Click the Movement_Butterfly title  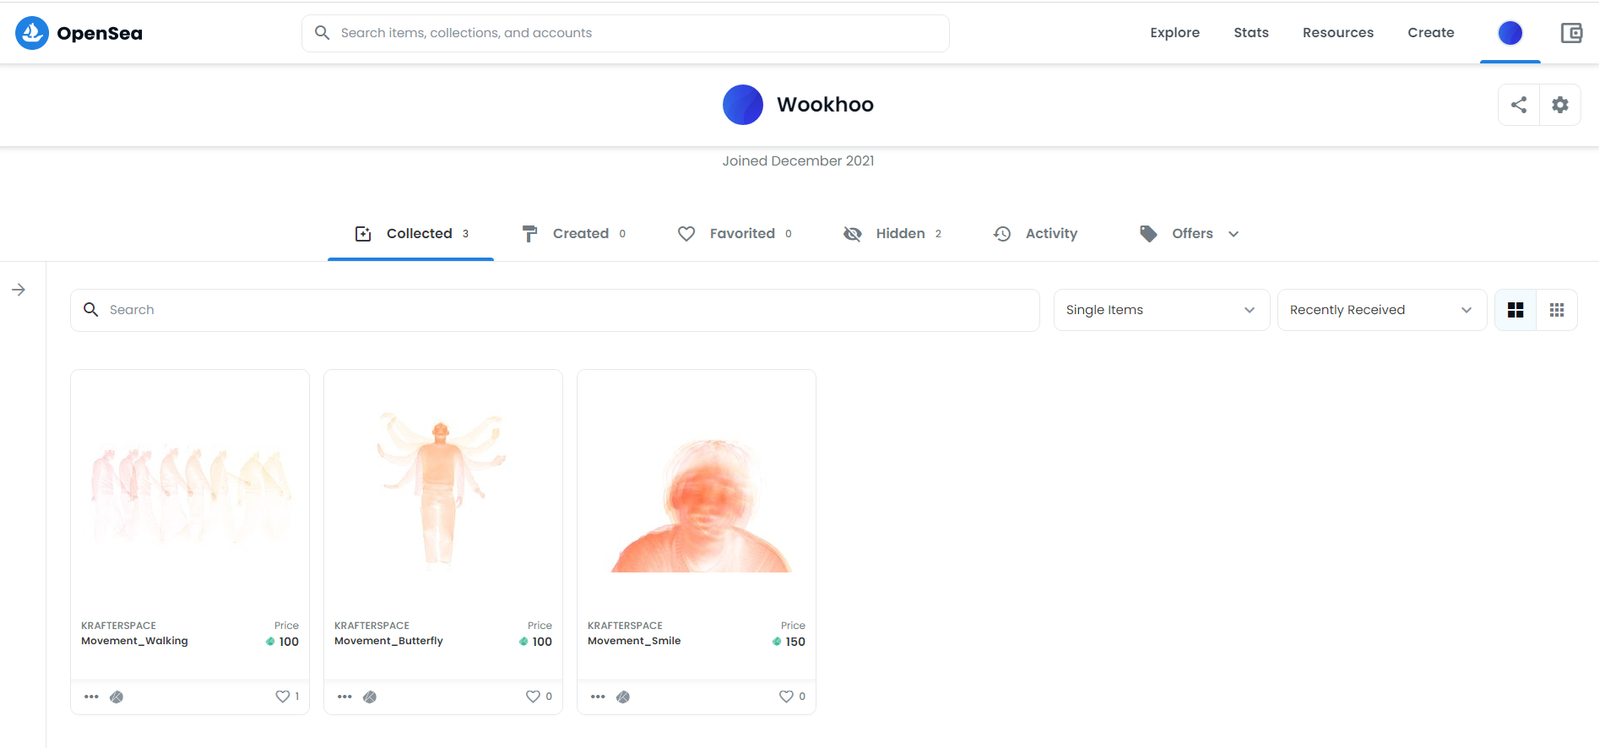point(388,641)
